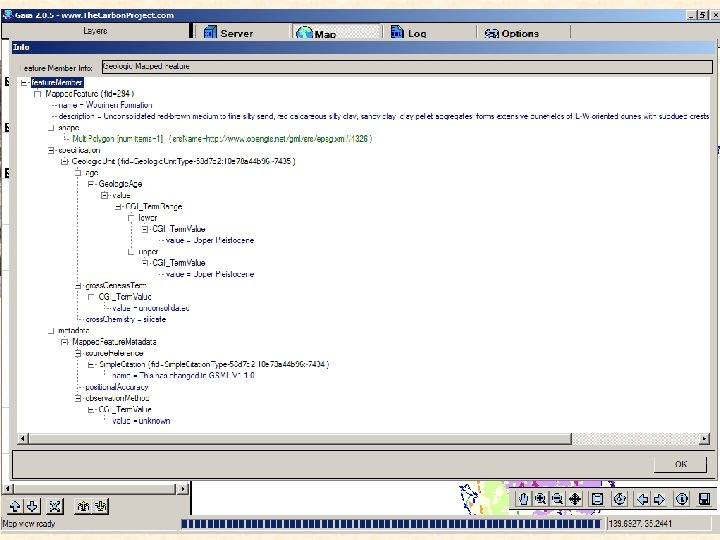This screenshot has width=720, height=540.
Task: Click the Save floppy disk icon
Action: 704,499
